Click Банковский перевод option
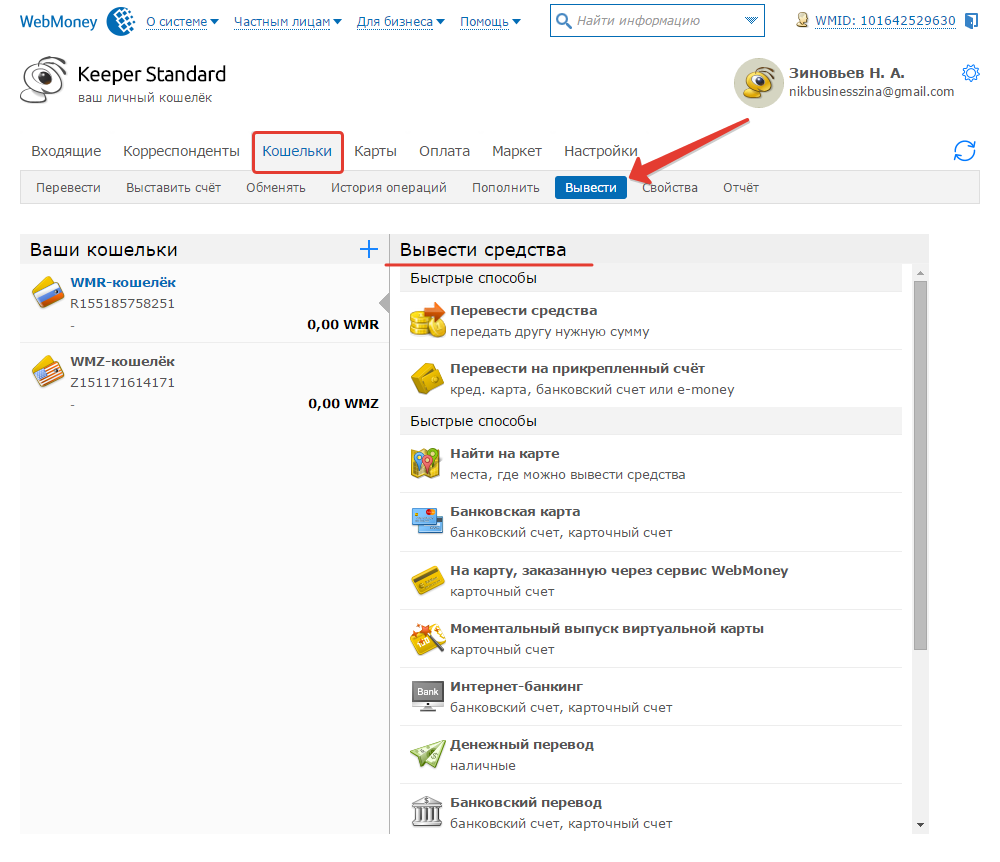1000x862 pixels. (651, 809)
